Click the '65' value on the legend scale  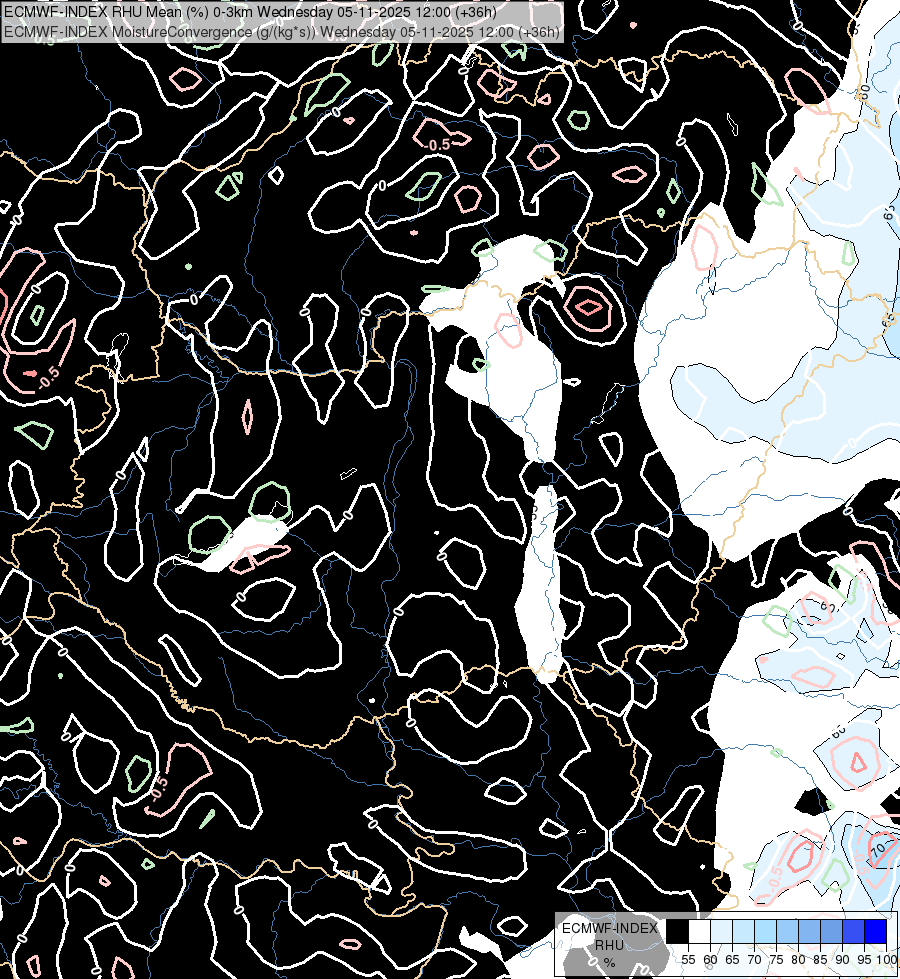point(732,960)
